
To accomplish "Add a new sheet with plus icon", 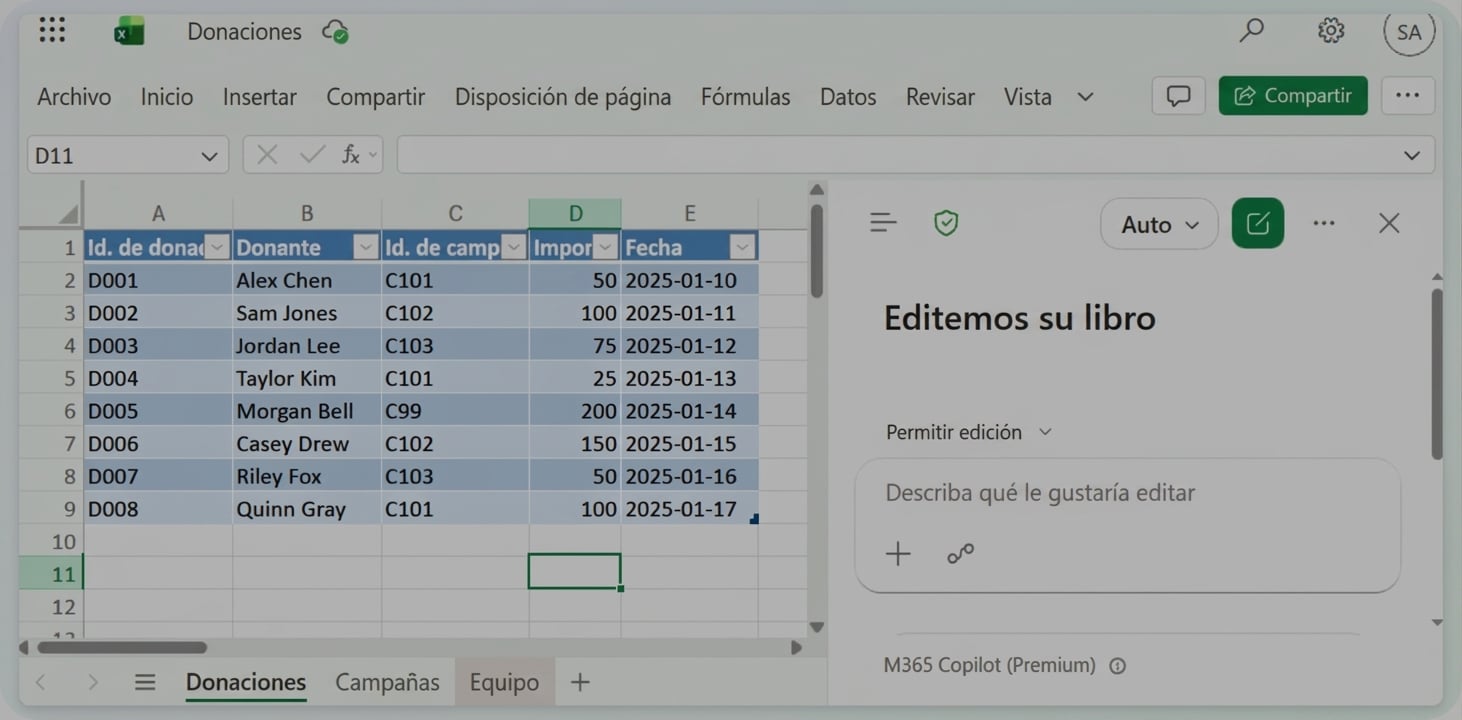I will pos(580,683).
